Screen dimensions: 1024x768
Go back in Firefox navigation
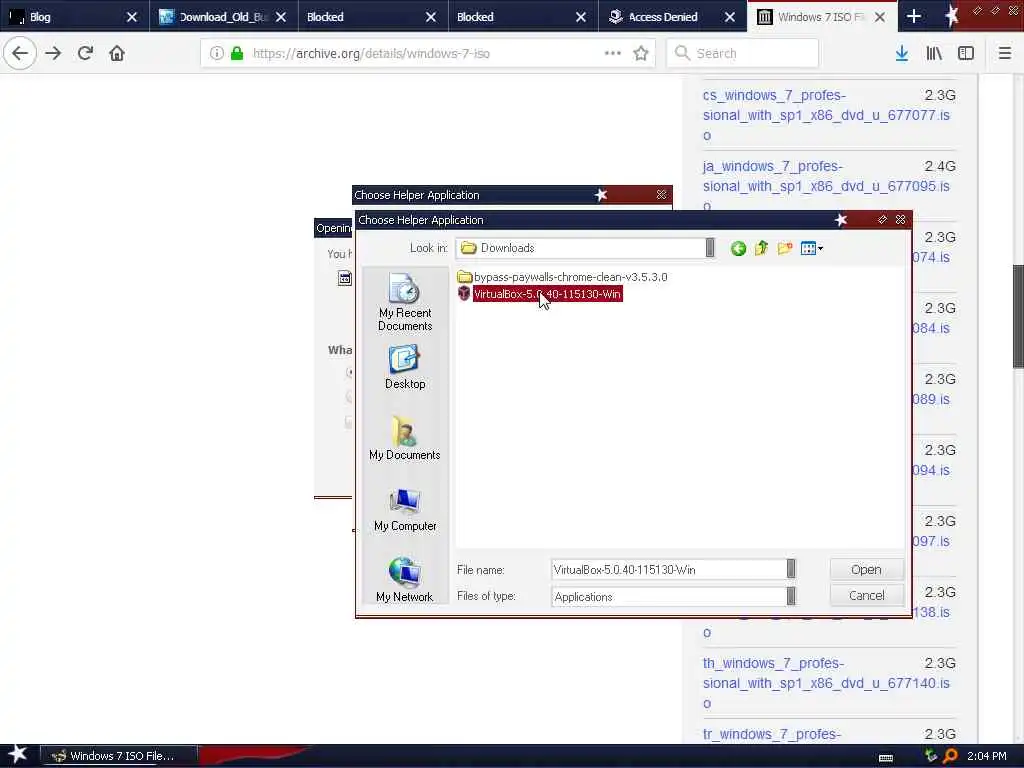(x=20, y=53)
